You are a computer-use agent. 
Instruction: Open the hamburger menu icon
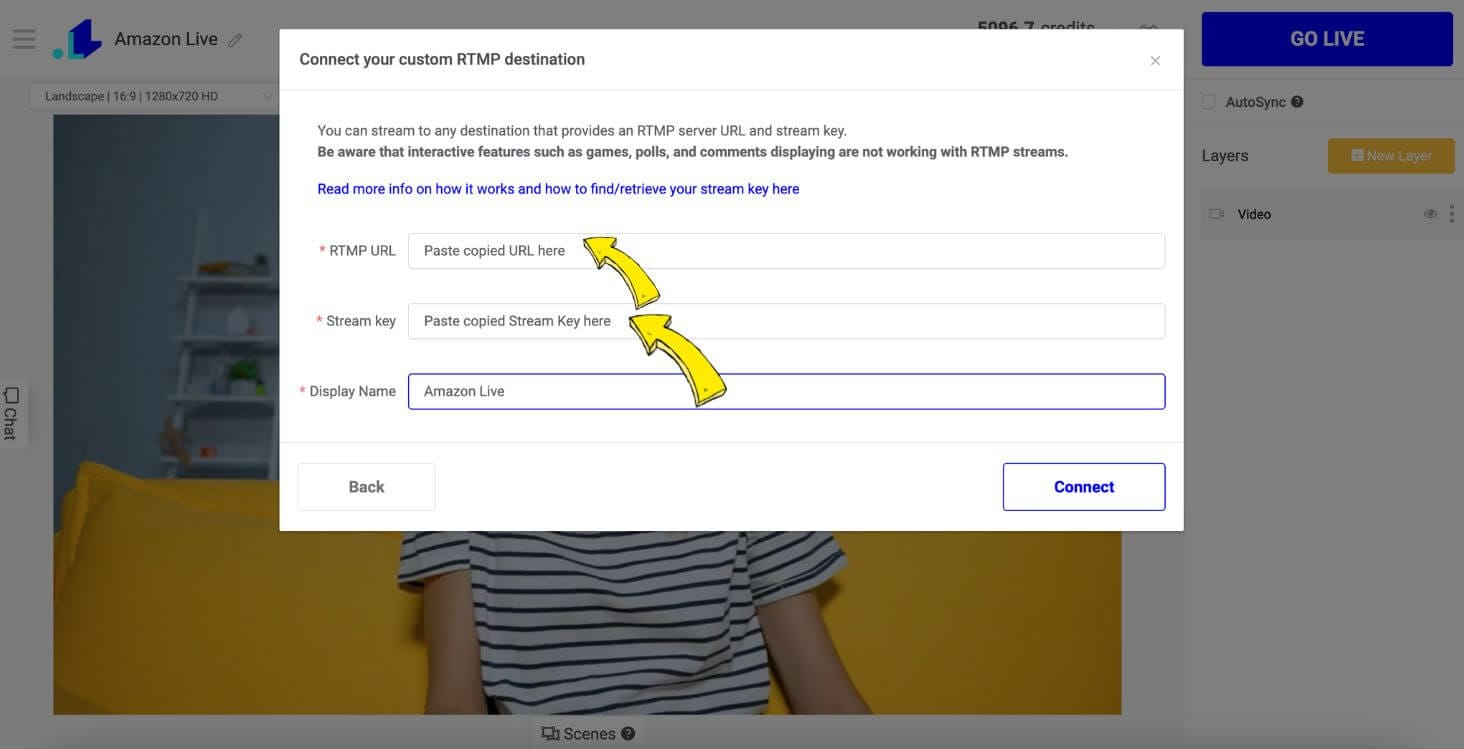(x=24, y=39)
